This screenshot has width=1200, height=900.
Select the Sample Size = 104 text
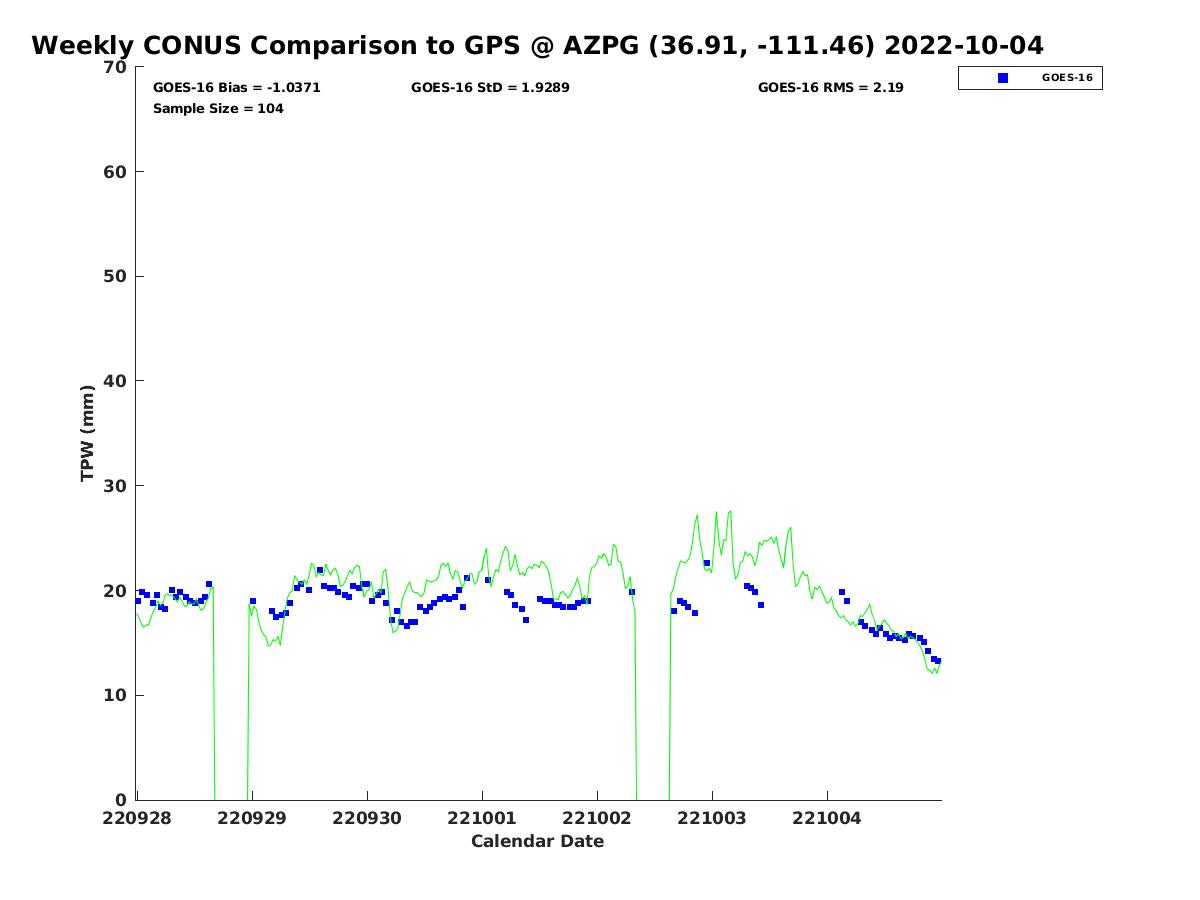click(x=218, y=108)
